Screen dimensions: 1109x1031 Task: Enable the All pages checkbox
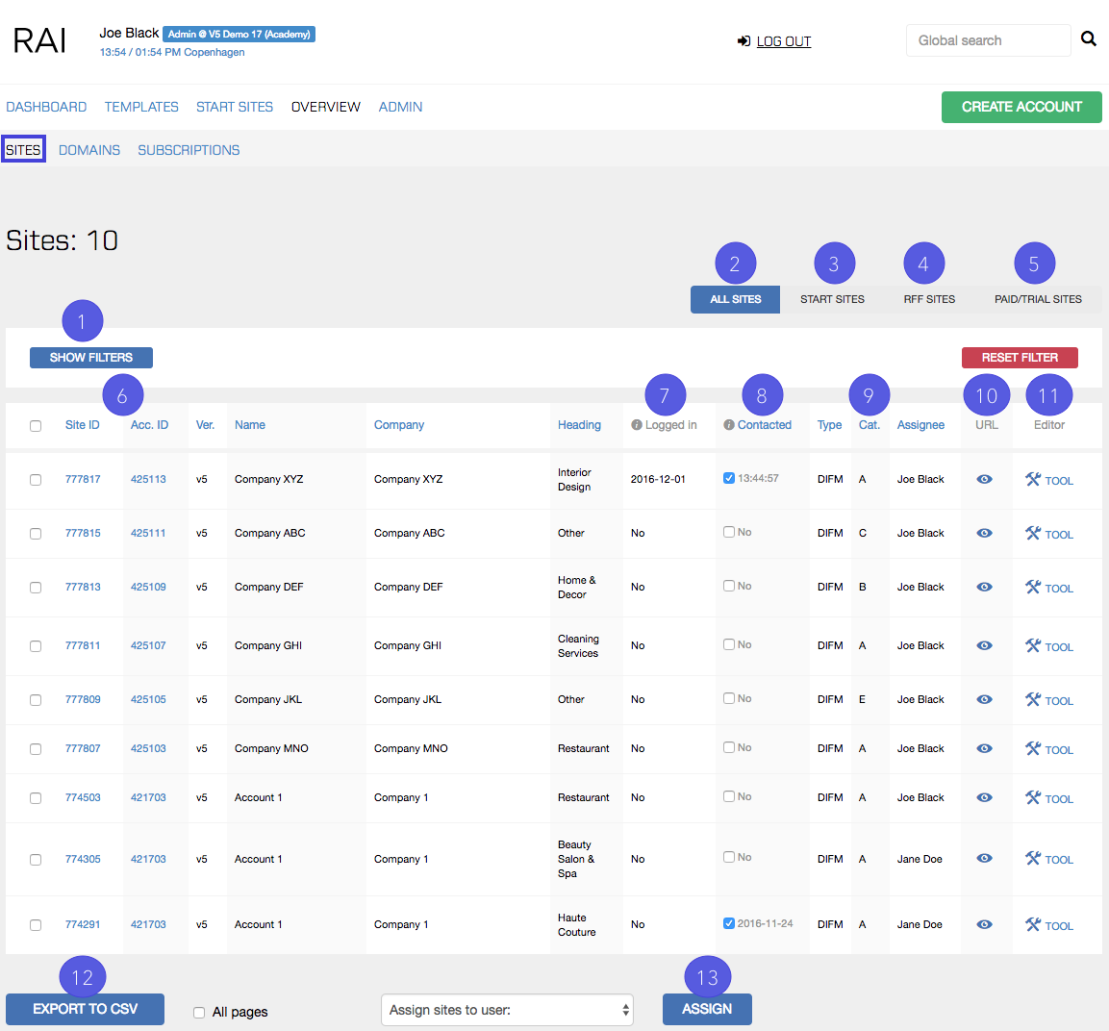pos(198,1011)
